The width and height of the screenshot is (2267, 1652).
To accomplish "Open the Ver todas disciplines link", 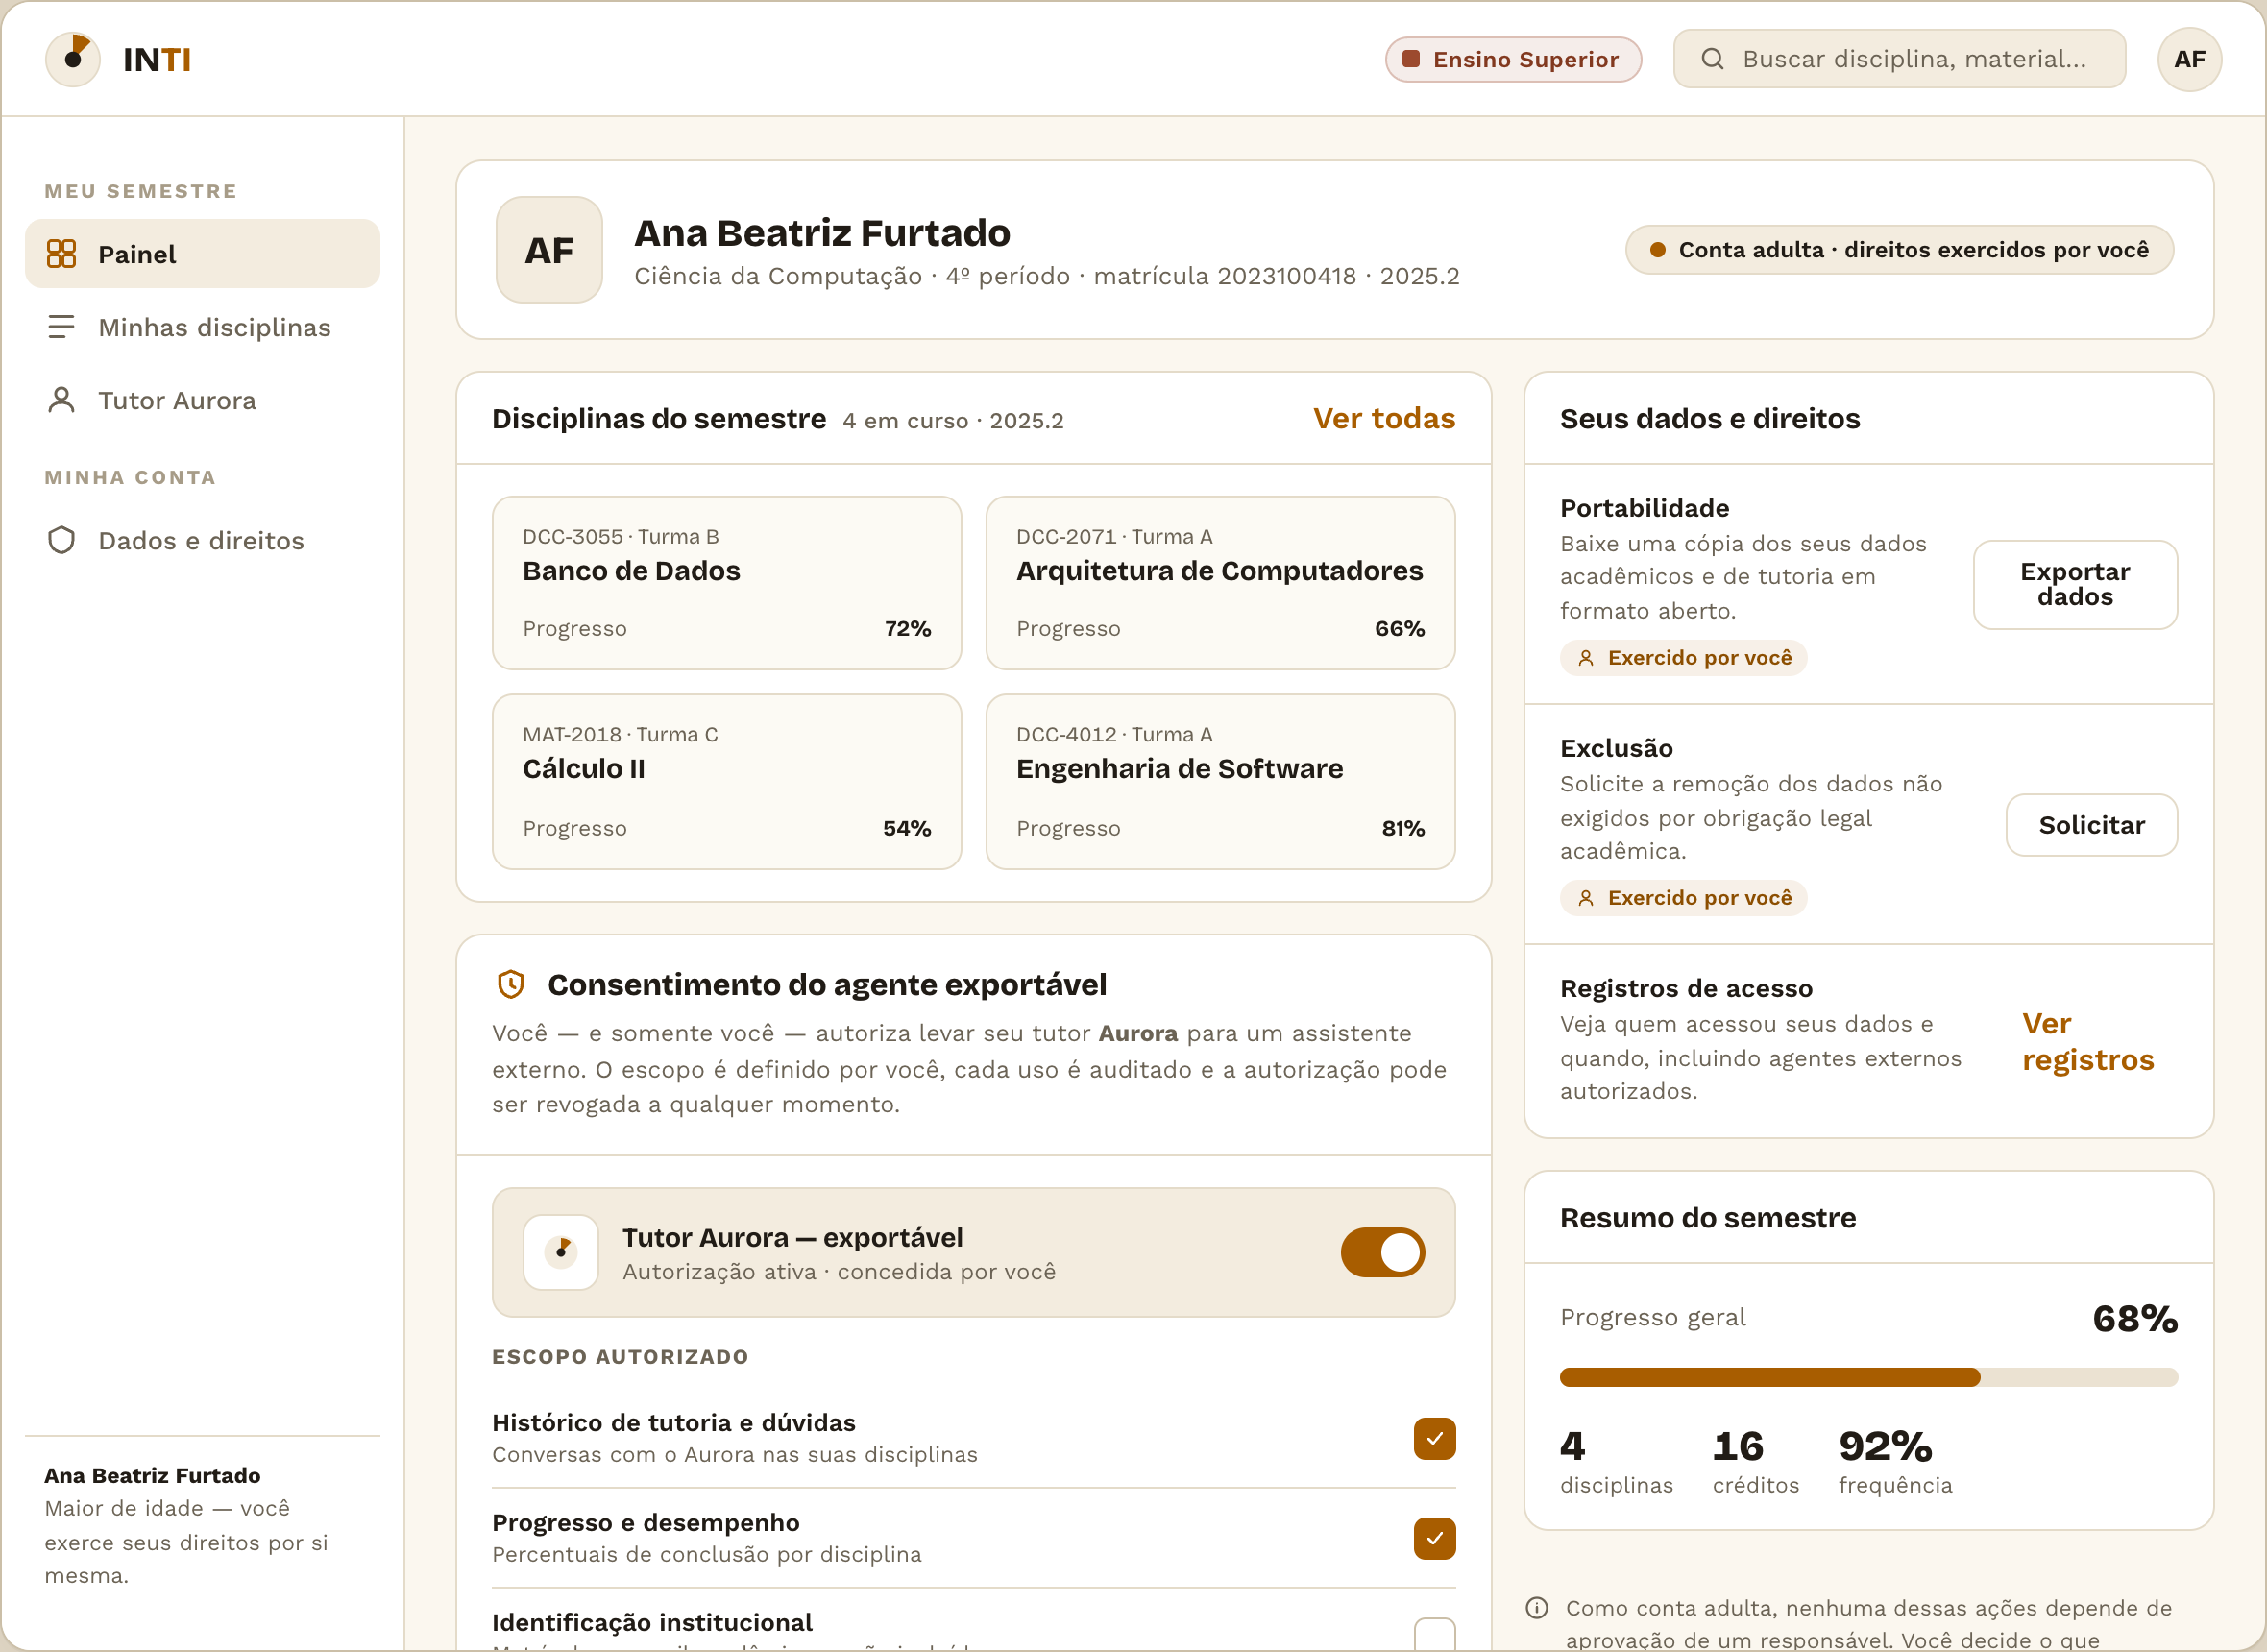I will pos(1384,418).
